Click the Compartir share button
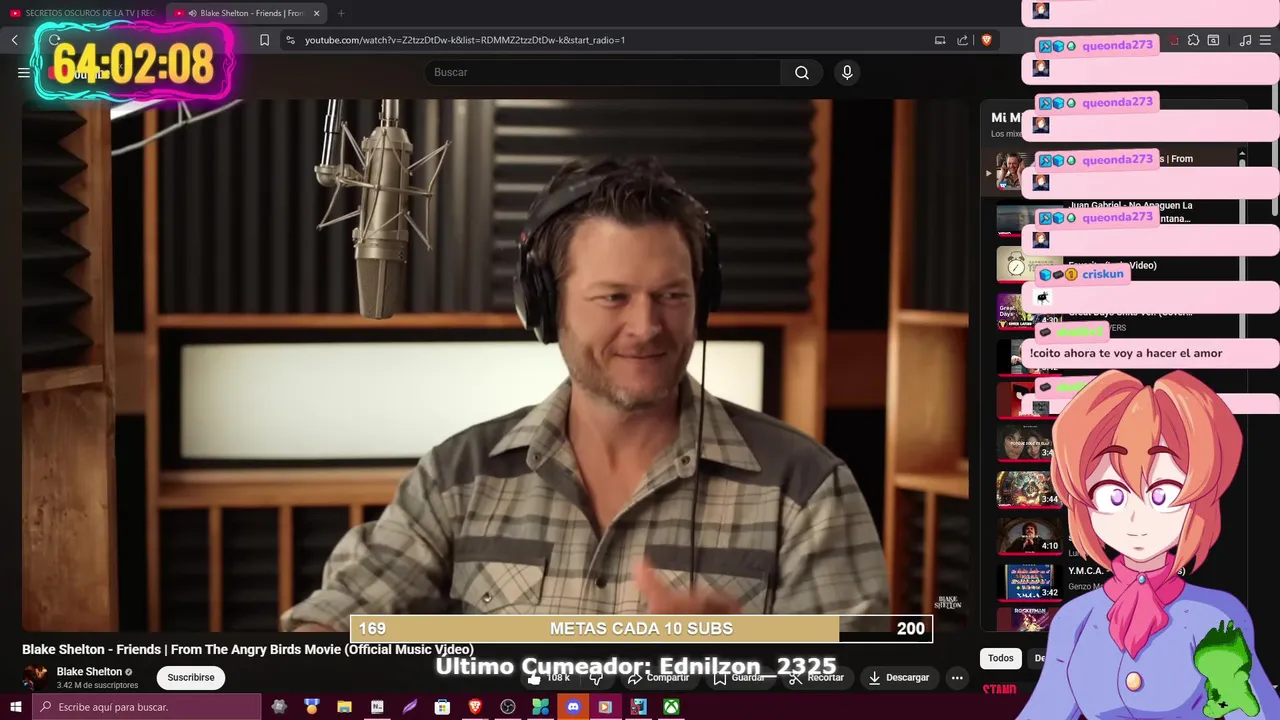Screen dimensions: 1280x720 point(659,677)
